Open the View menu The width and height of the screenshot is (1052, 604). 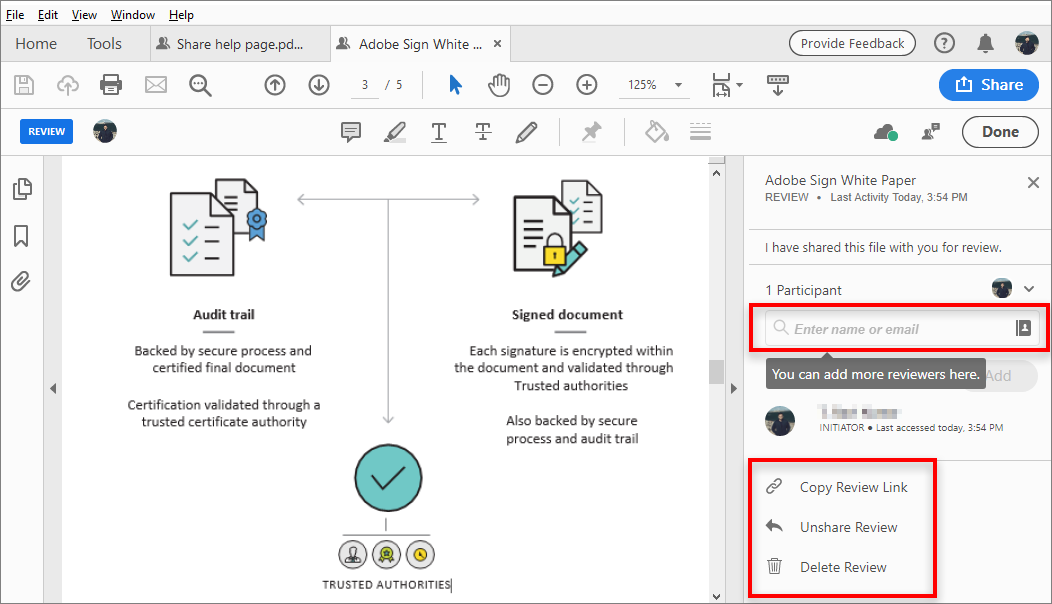tap(84, 14)
